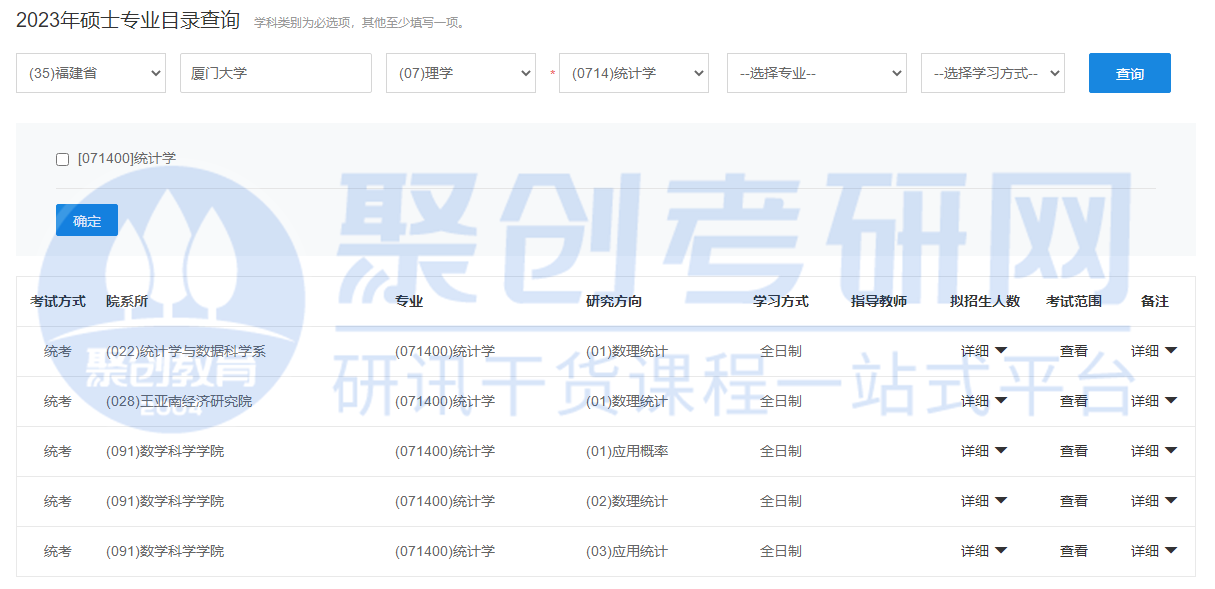
Task: Click the 专业 column header
Action: [x=409, y=301]
